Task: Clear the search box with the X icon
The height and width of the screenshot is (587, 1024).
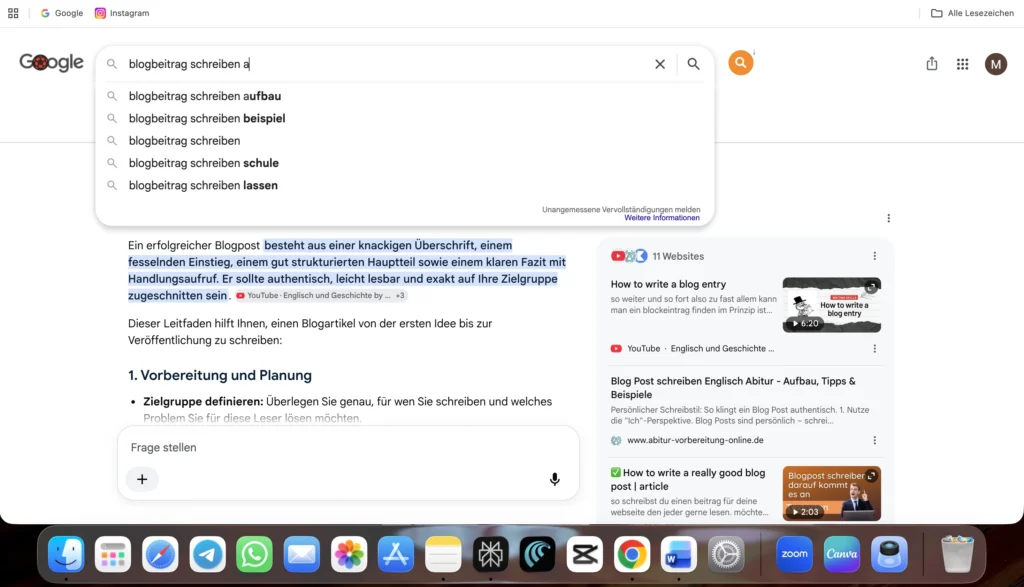Action: [660, 64]
